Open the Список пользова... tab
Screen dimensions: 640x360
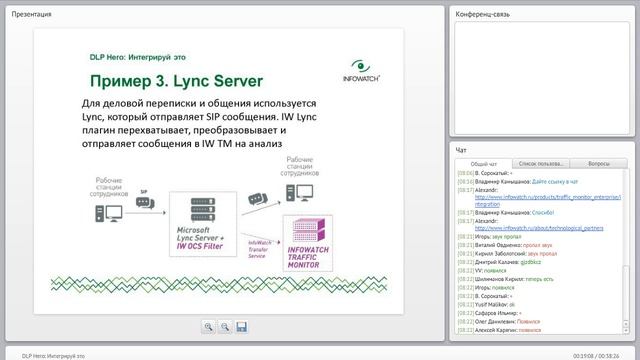[x=540, y=163]
